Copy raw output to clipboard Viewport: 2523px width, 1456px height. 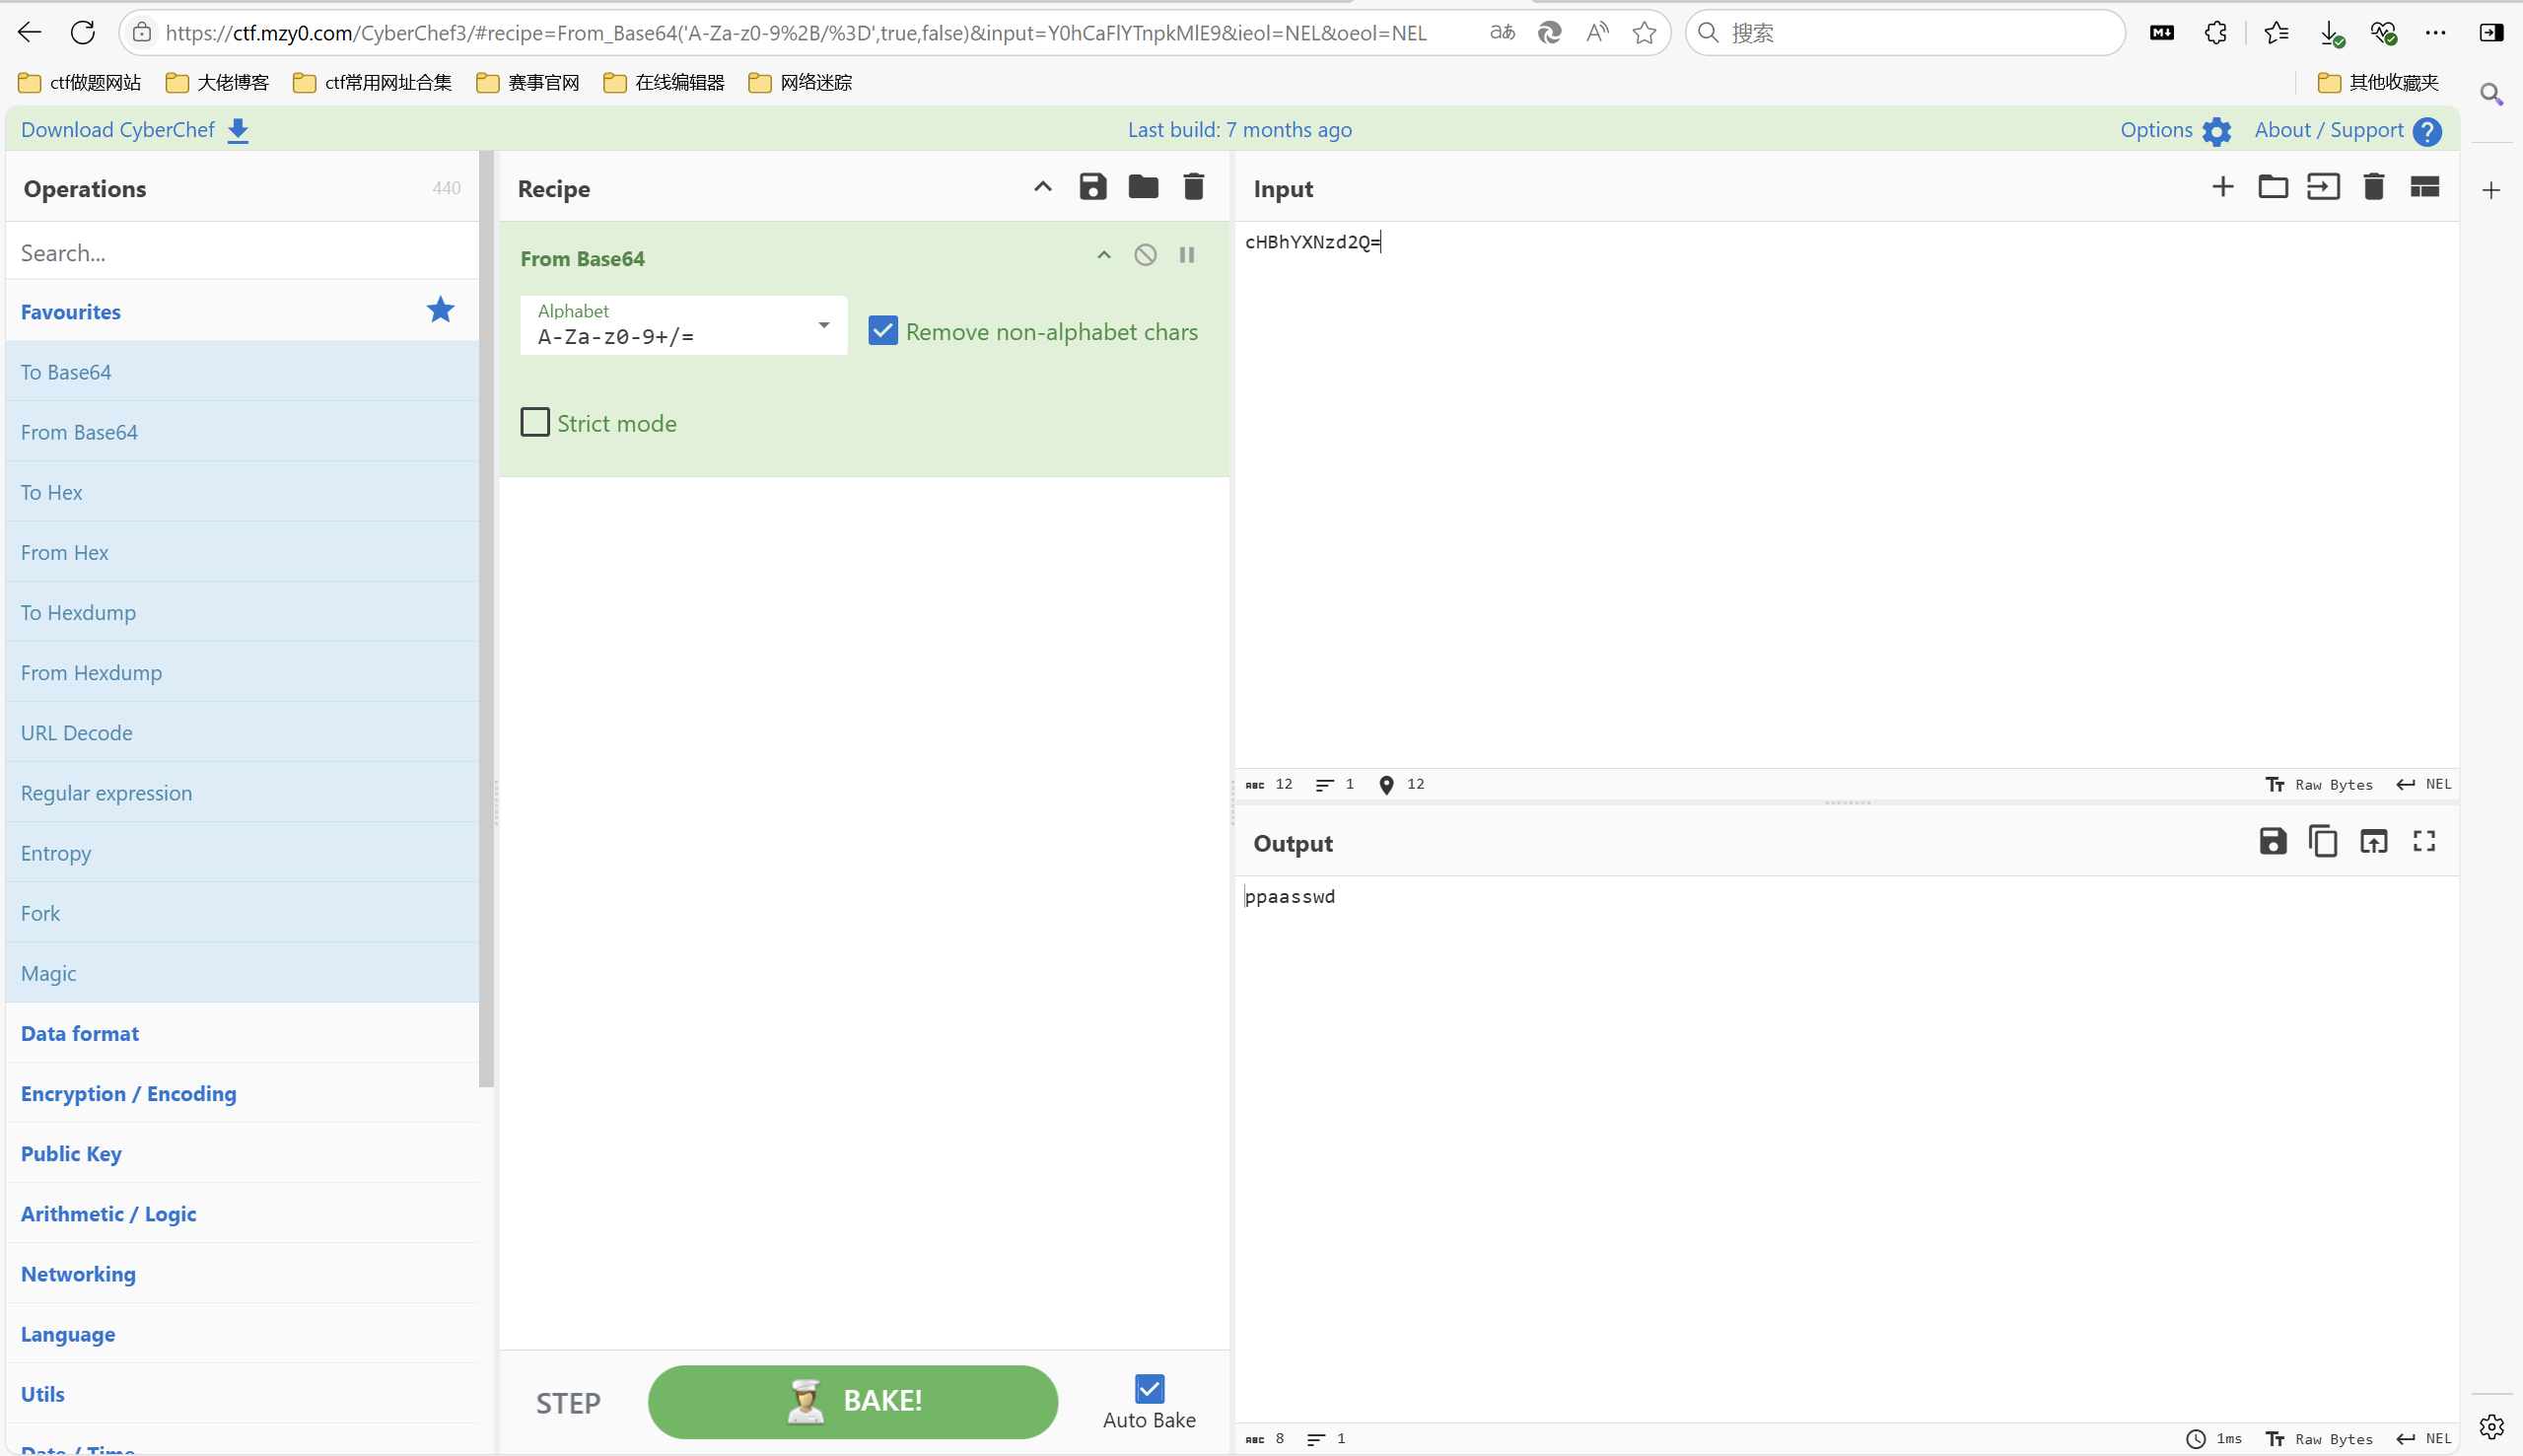coord(2322,841)
